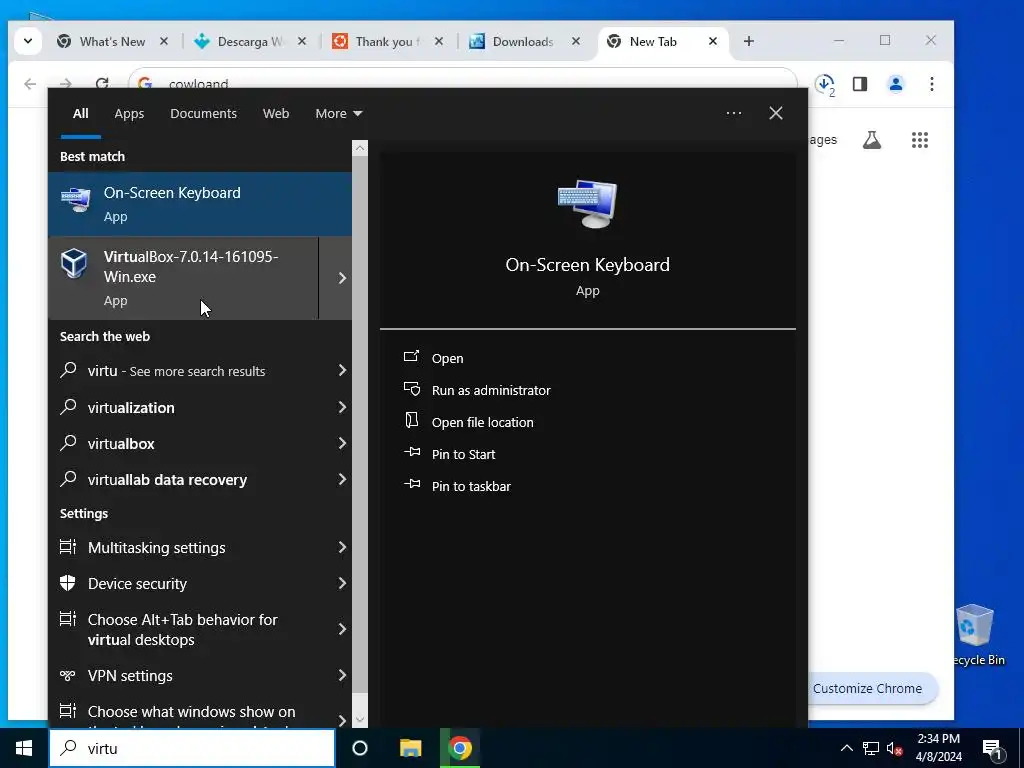Open clock showing 2:34 PM
The image size is (1024, 768).
(938, 748)
